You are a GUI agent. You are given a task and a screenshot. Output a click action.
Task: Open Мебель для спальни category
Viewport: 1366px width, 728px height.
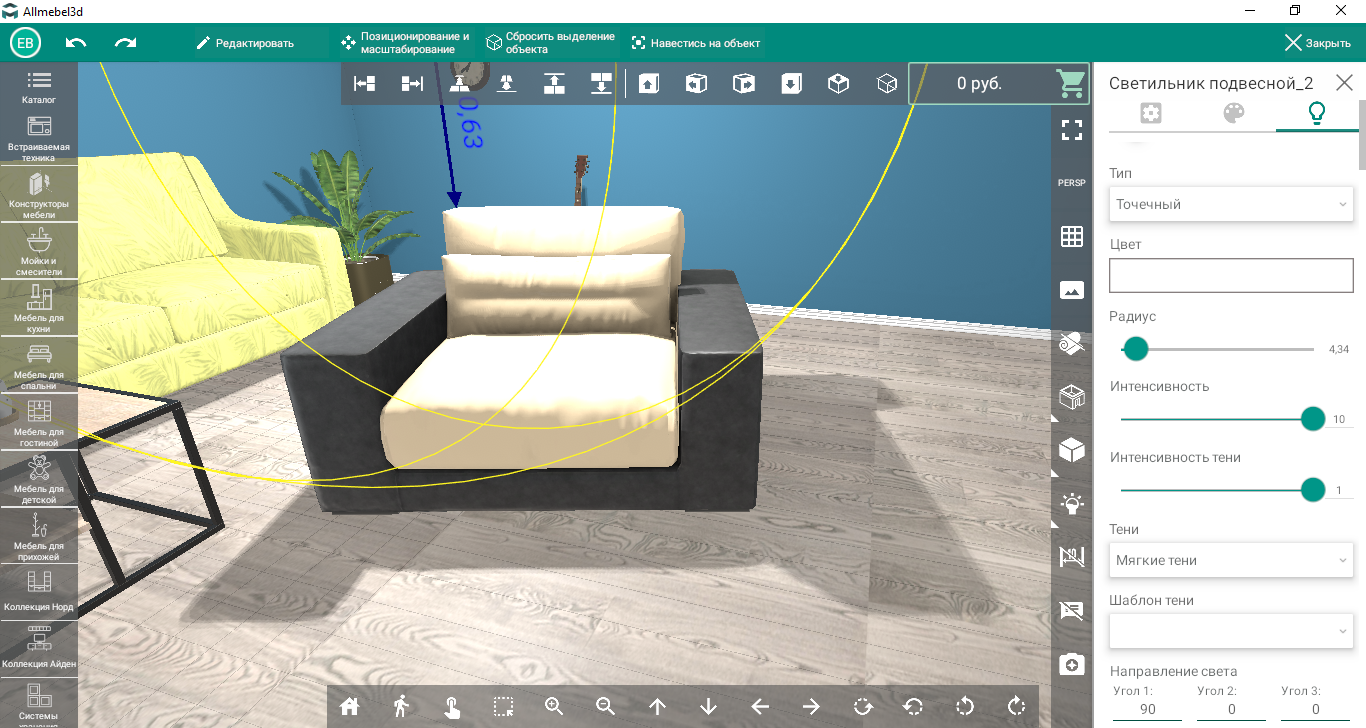[x=39, y=367]
